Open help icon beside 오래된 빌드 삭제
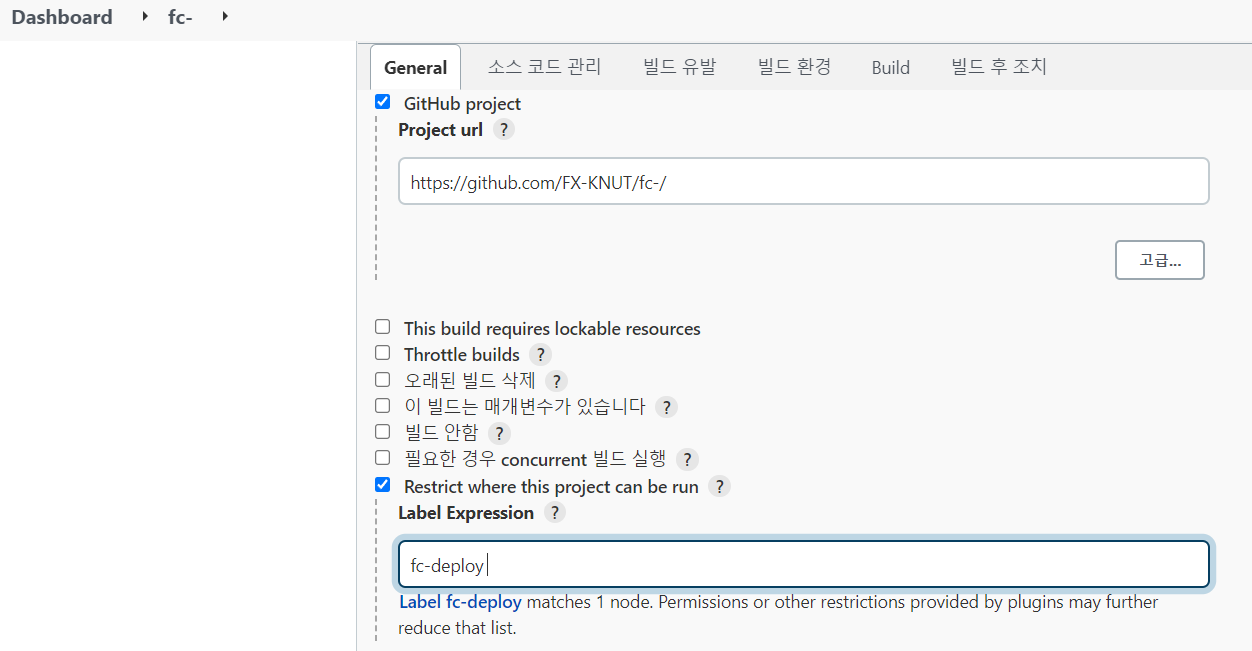The image size is (1252, 651). pyautogui.click(x=556, y=381)
